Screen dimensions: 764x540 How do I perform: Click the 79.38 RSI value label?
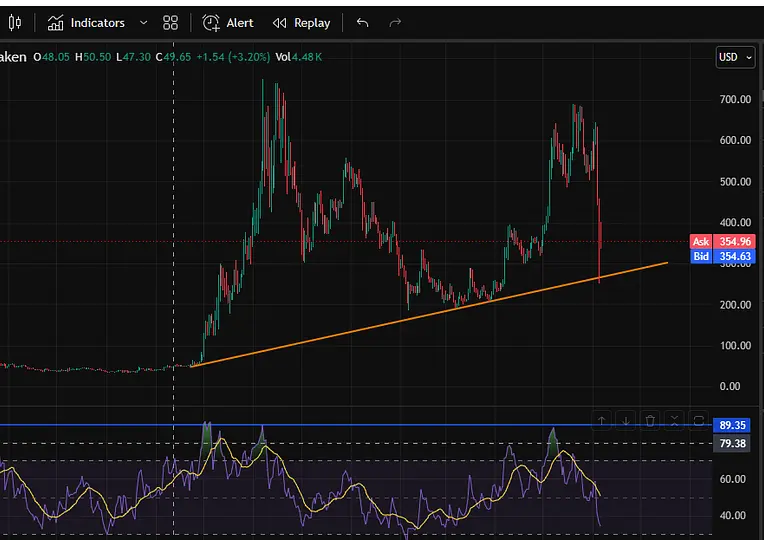tap(732, 444)
